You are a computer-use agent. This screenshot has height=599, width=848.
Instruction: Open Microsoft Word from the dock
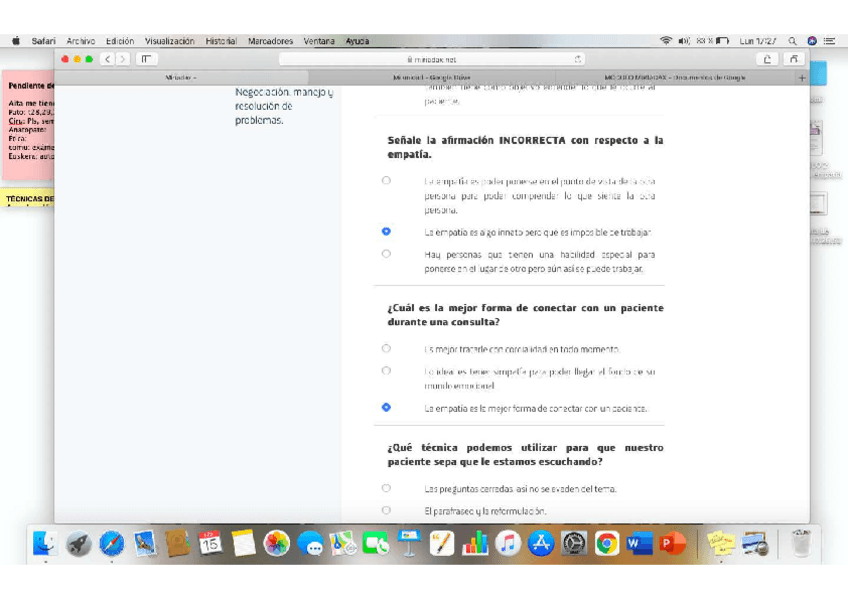[640, 543]
